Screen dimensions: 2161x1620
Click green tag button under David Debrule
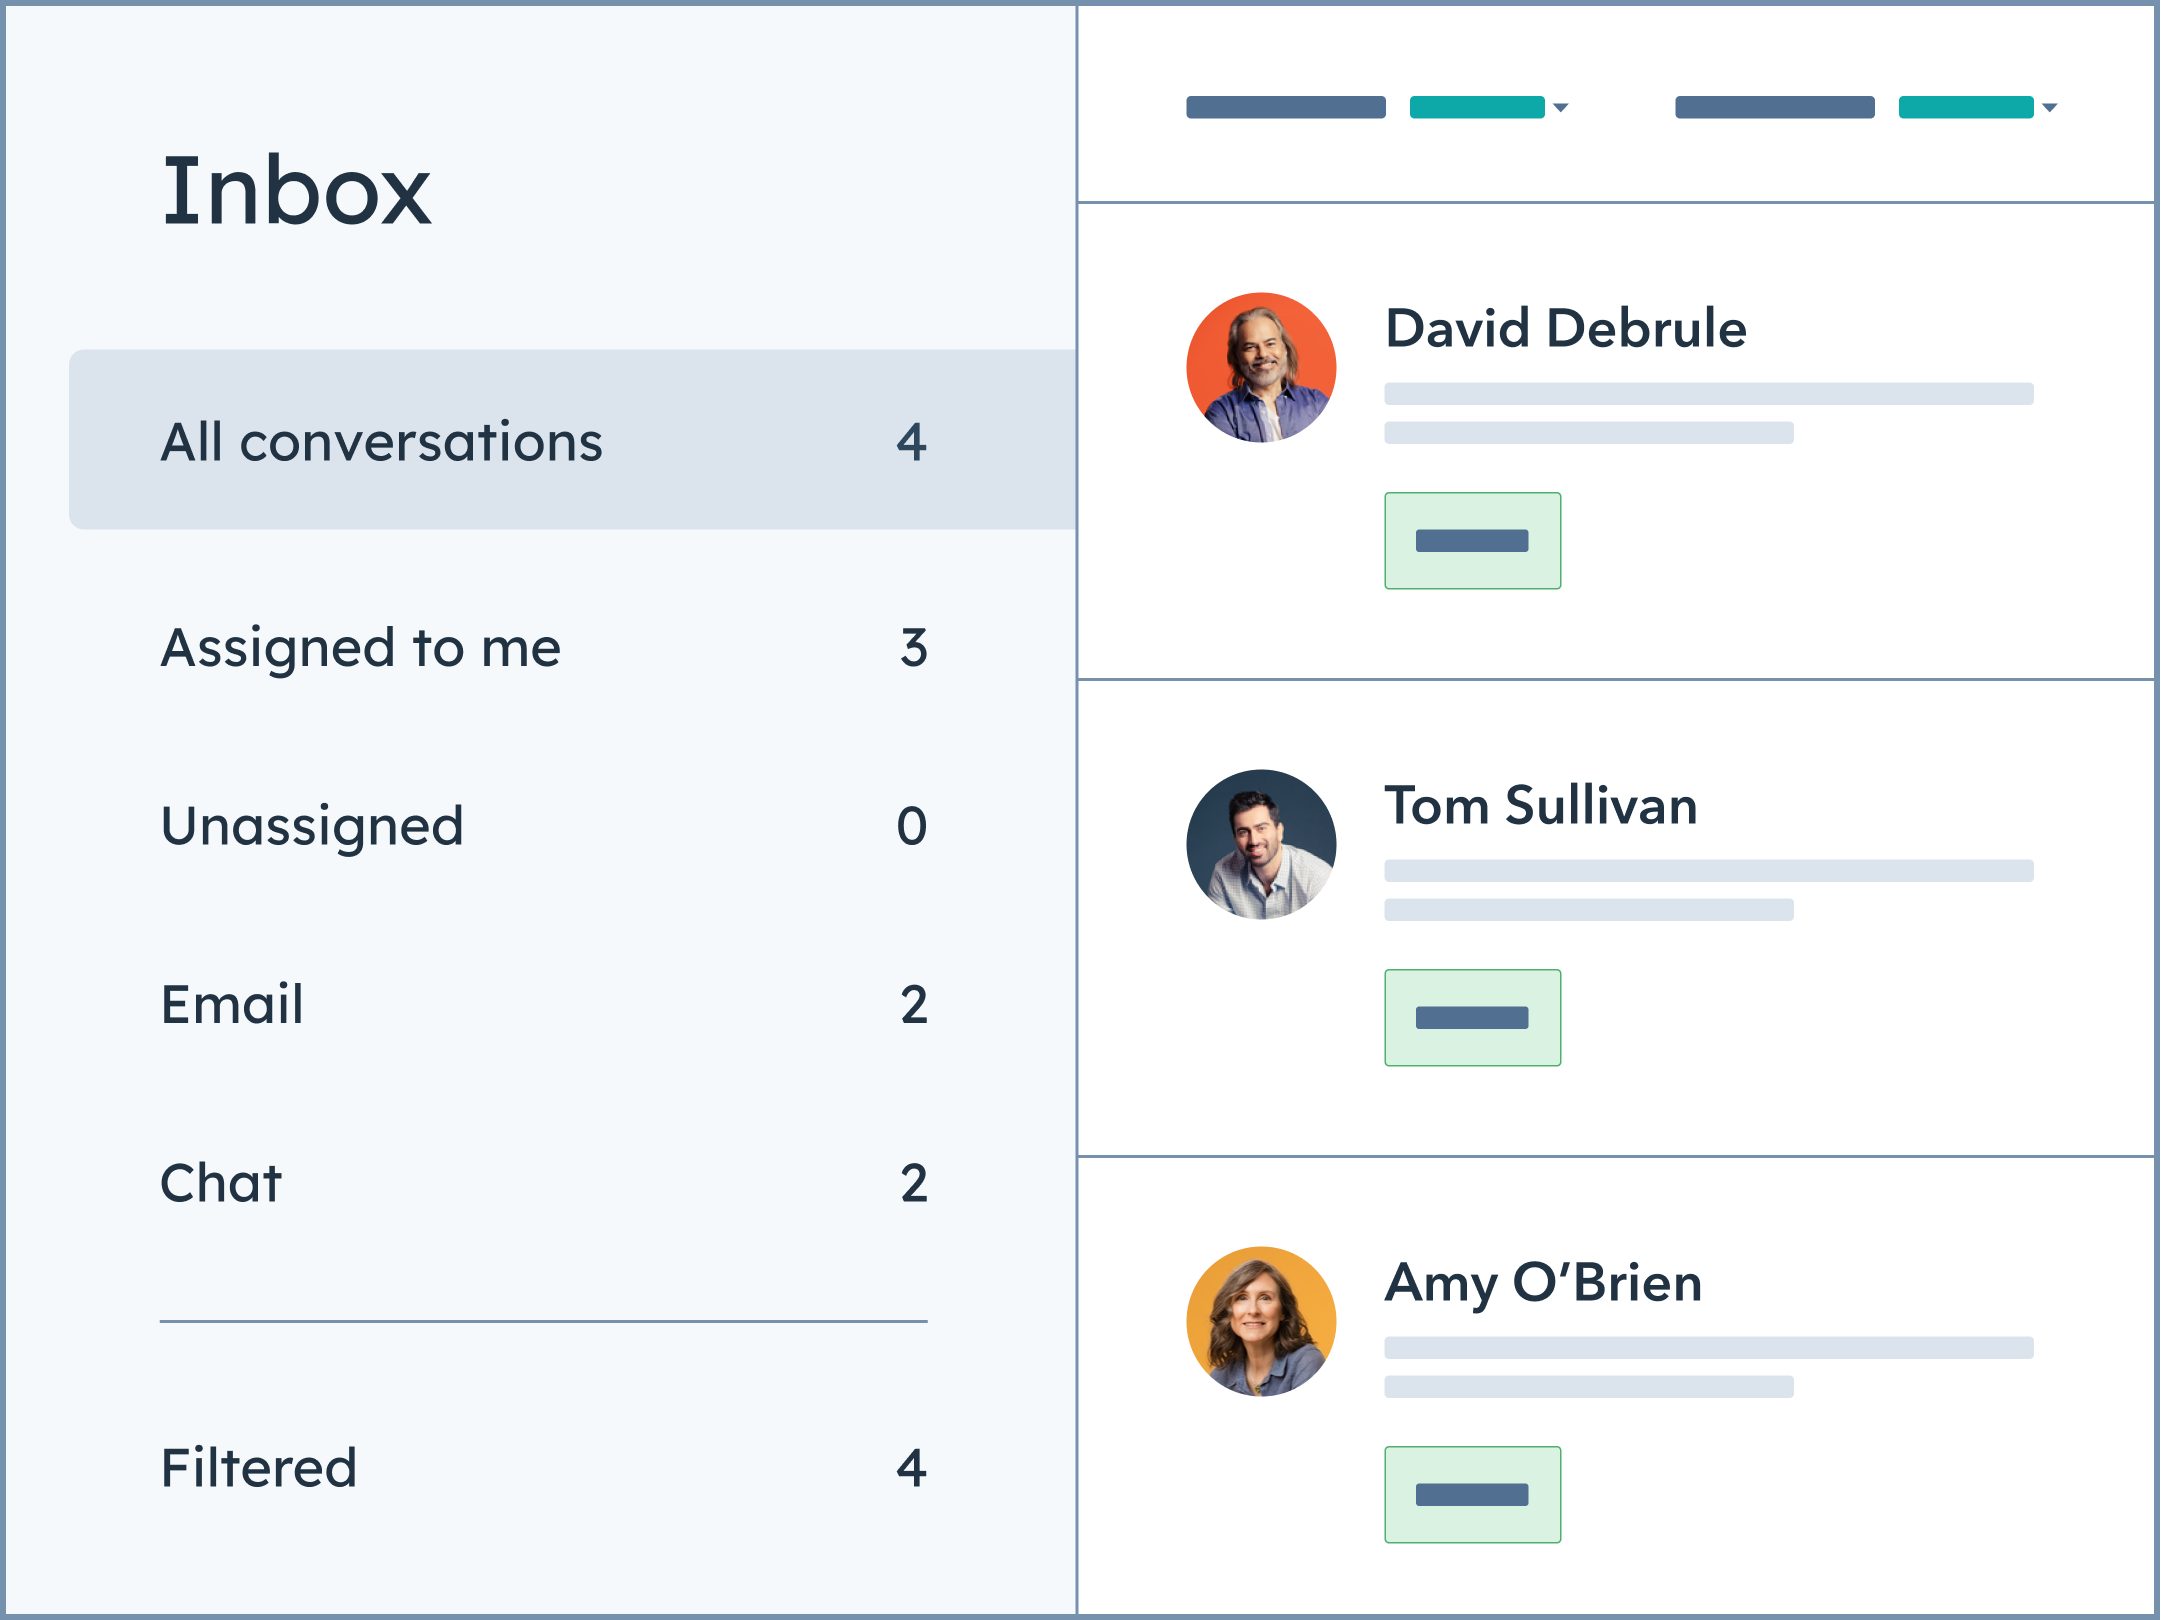1472,541
